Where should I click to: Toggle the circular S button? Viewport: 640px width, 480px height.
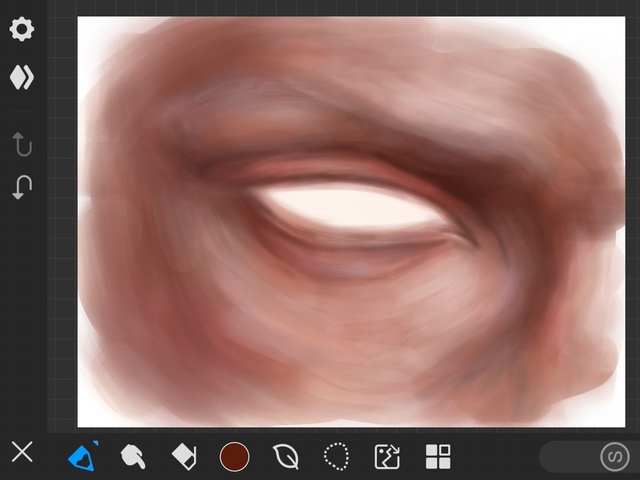614,457
